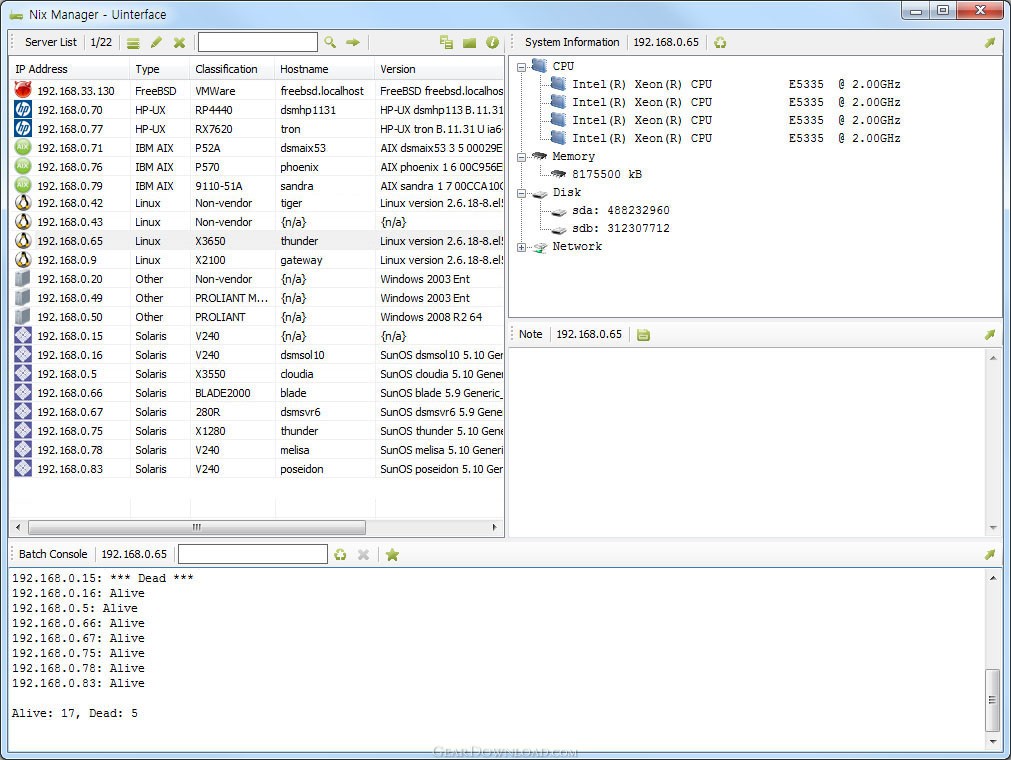The height and width of the screenshot is (760, 1011).
Task: Click the green refresh icon in Batch Console
Action: [x=340, y=554]
